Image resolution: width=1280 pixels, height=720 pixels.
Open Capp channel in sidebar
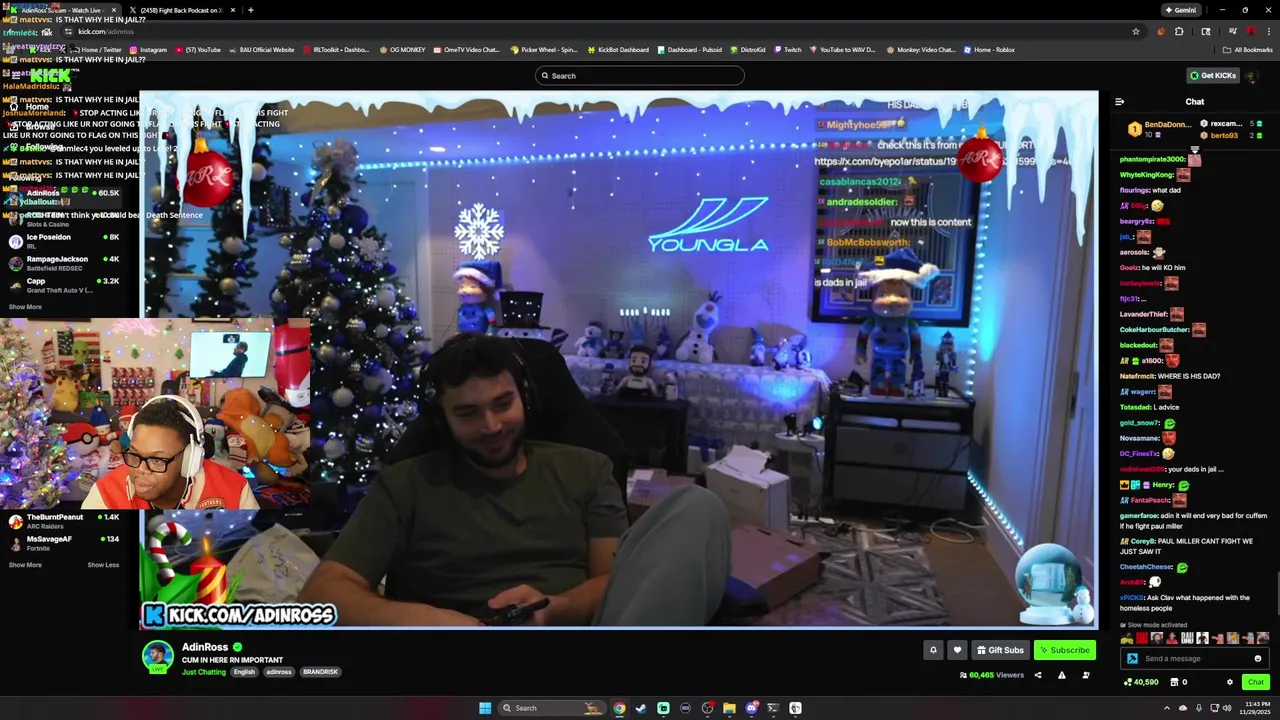[62, 285]
